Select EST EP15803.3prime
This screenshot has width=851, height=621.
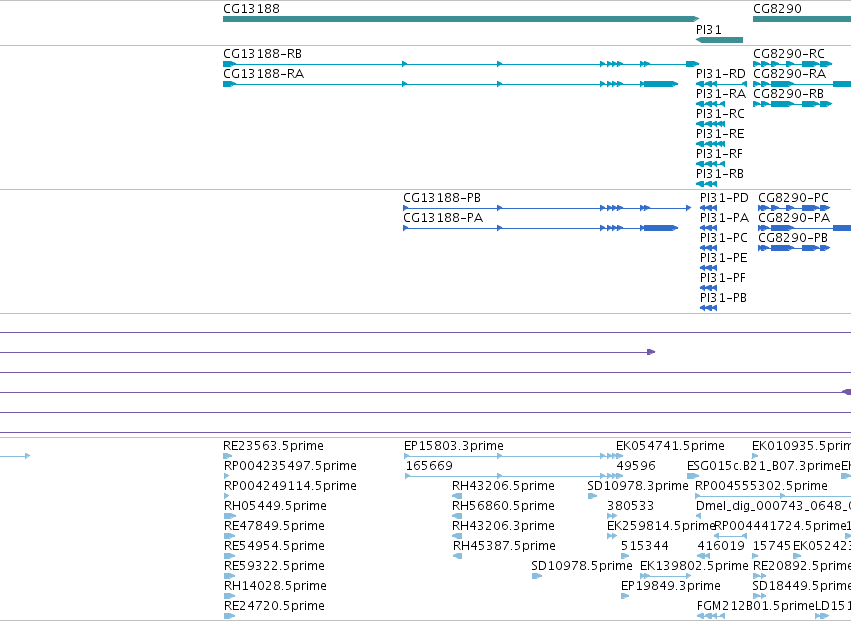454,446
